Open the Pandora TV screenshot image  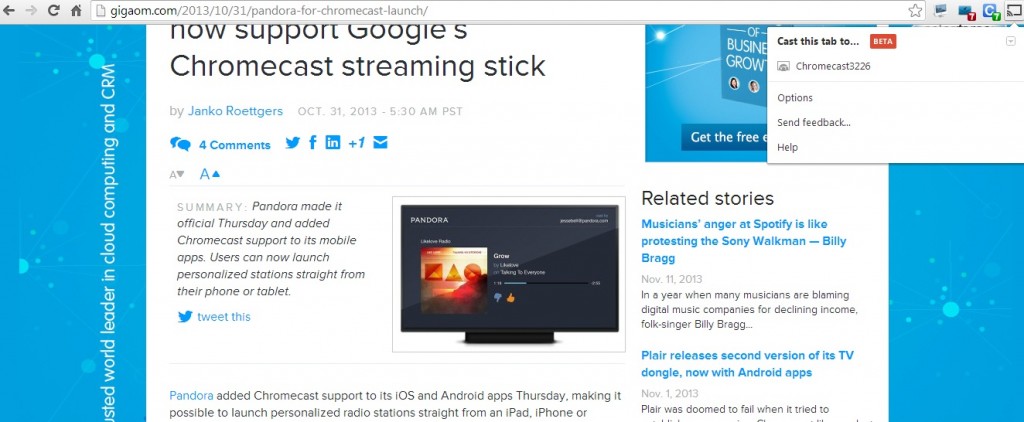(x=509, y=274)
